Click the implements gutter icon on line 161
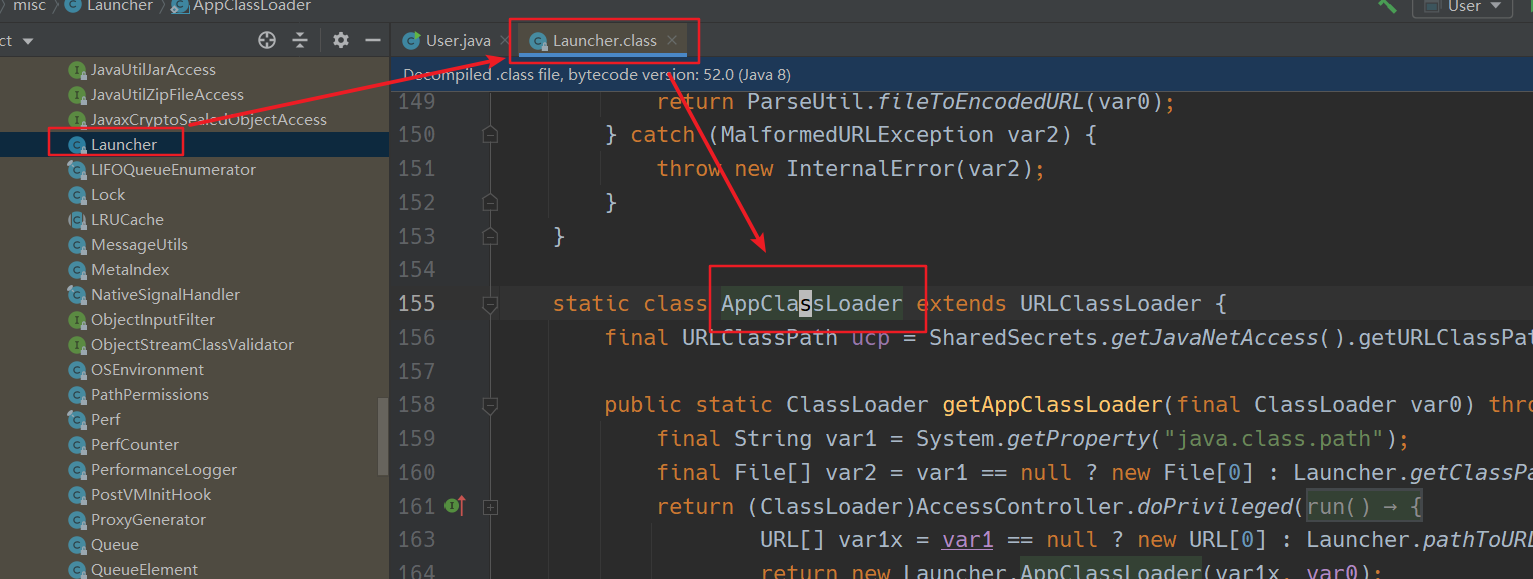The width and height of the screenshot is (1533, 579). click(456, 507)
